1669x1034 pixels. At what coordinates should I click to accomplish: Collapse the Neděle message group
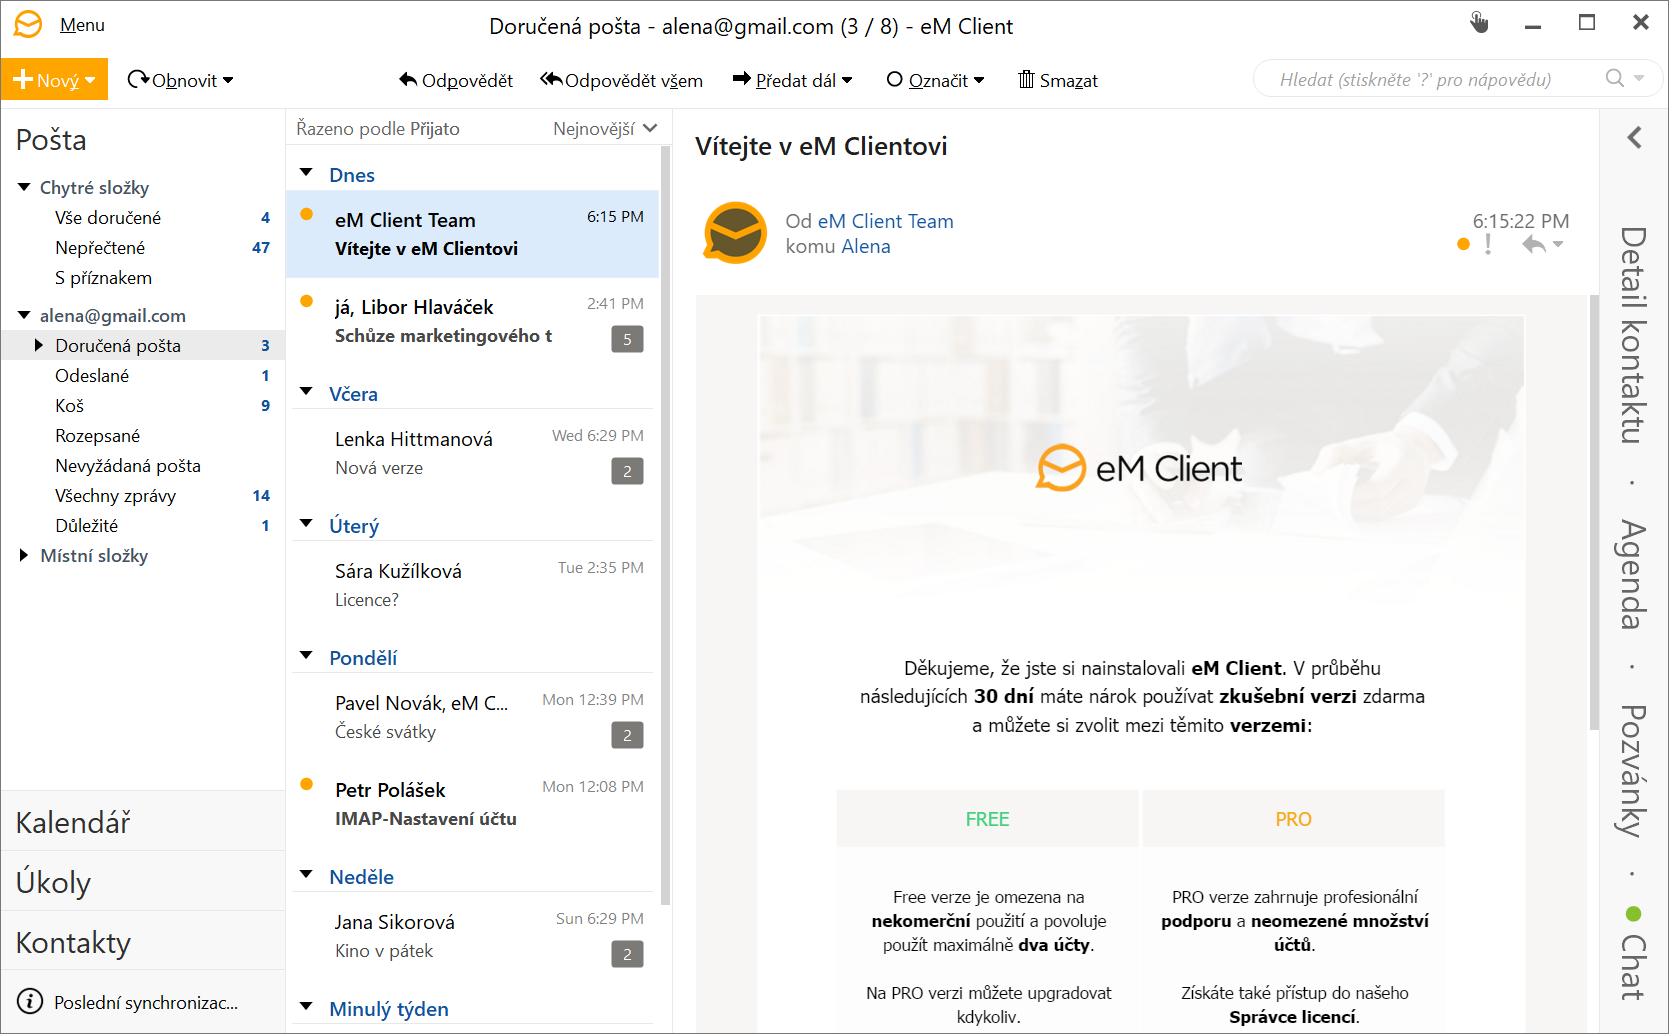pos(307,876)
